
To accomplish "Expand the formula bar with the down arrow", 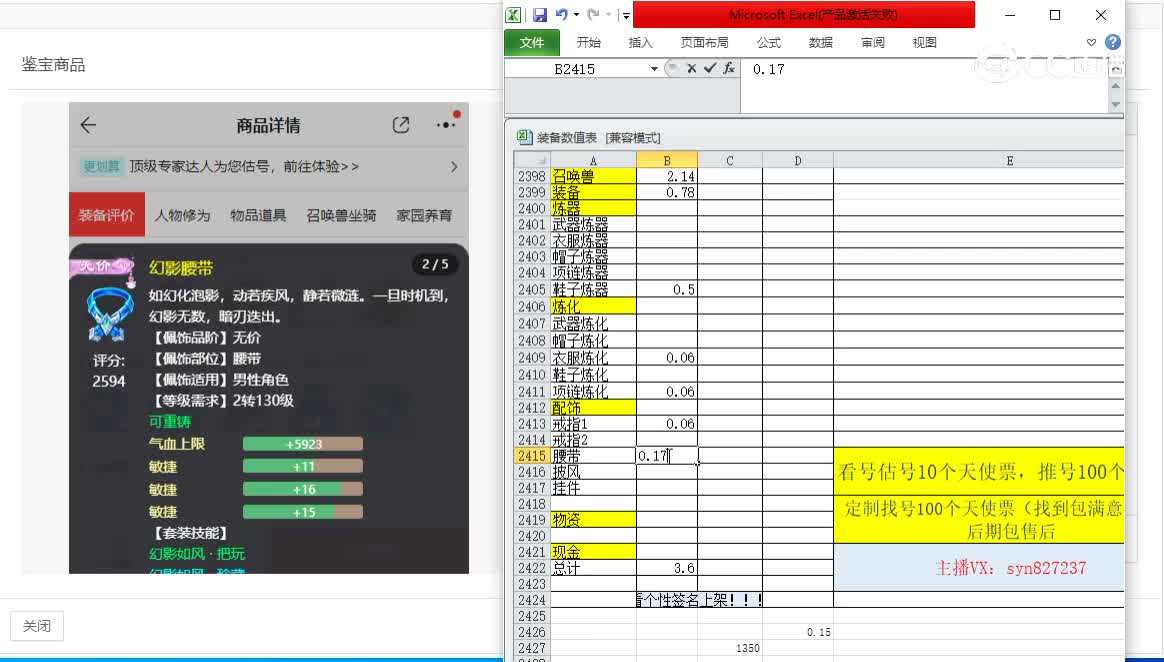I will click(x=1115, y=105).
